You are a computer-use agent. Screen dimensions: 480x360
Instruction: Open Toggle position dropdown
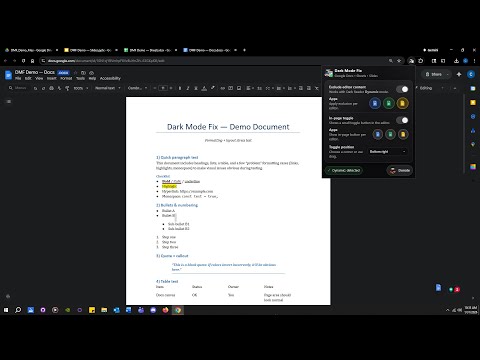pos(387,151)
